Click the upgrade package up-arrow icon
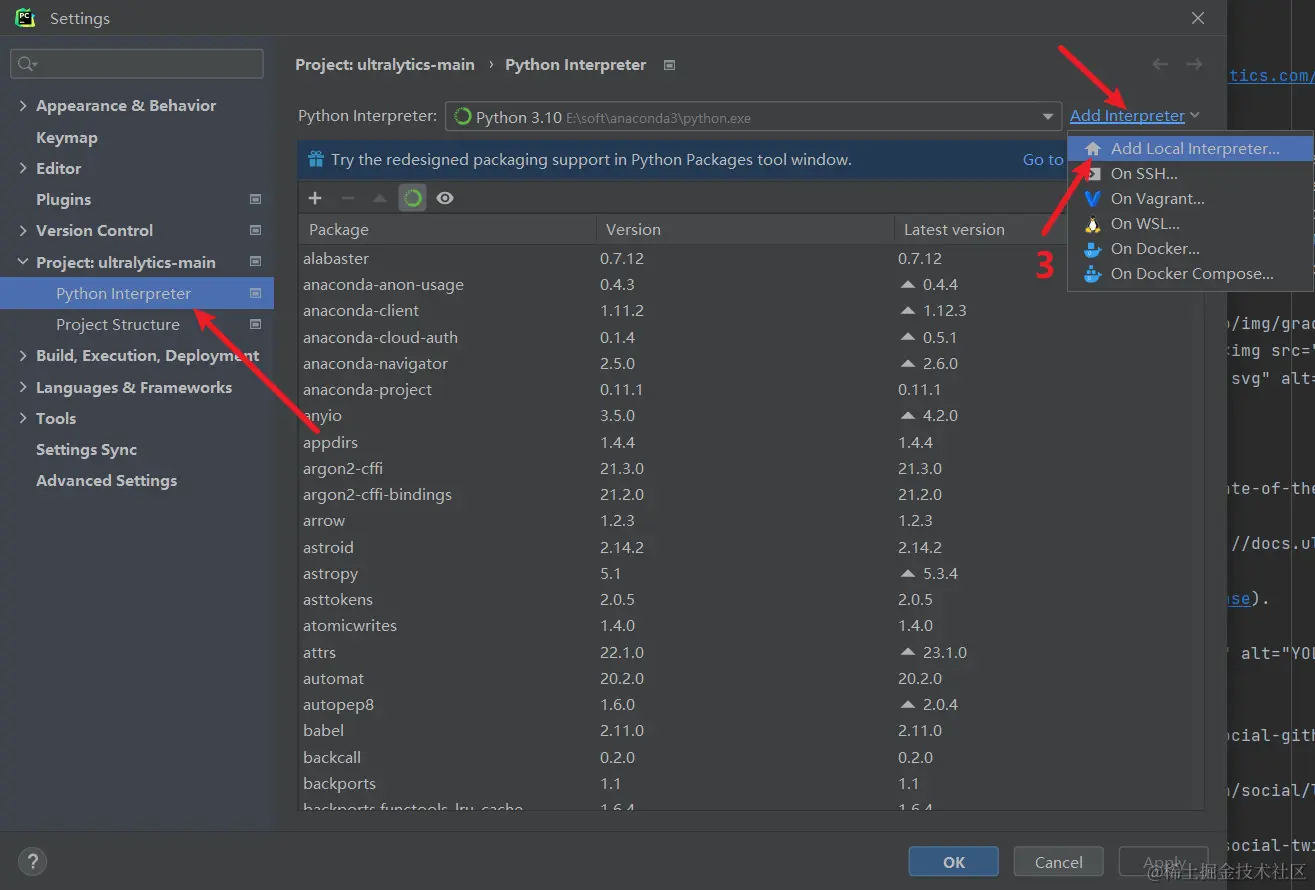The width and height of the screenshot is (1315, 890). [x=380, y=198]
